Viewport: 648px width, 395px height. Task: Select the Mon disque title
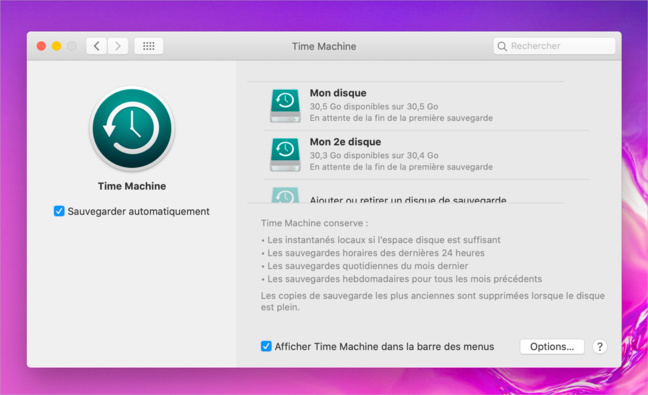tap(338, 93)
